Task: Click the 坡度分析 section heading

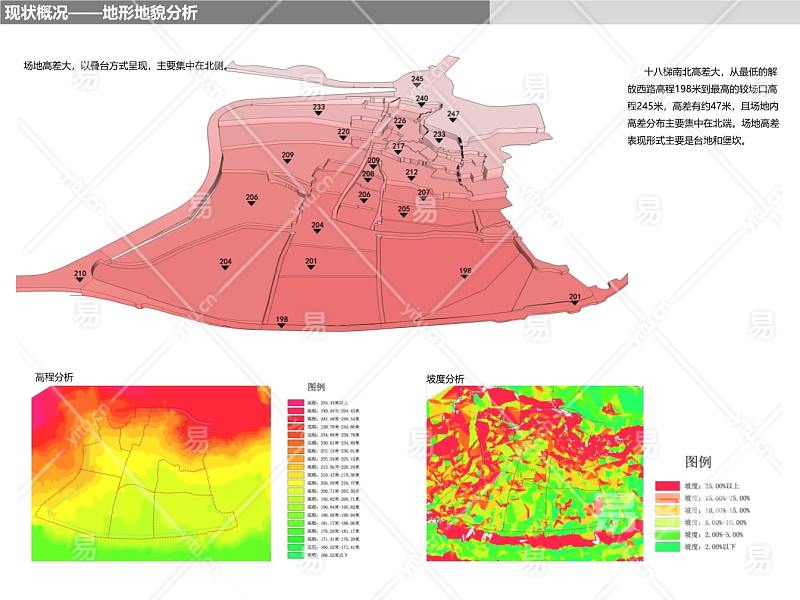Action: pos(445,379)
